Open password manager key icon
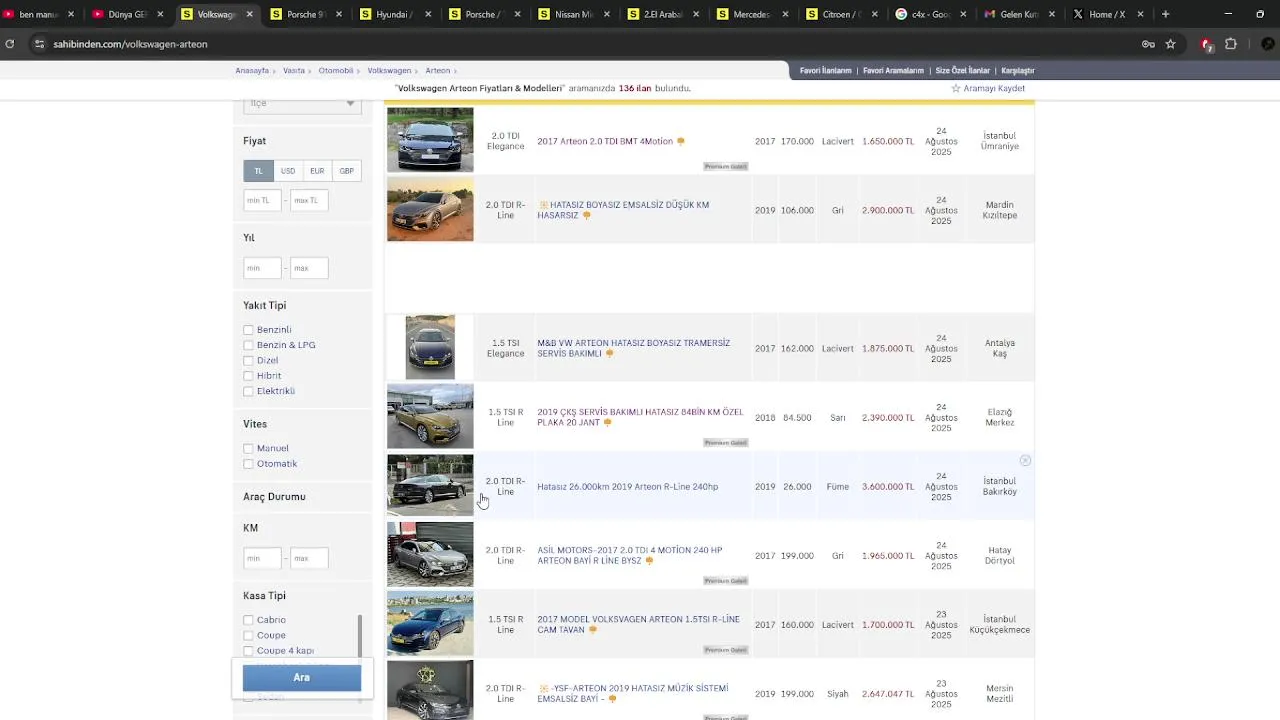This screenshot has width=1280, height=720. coord(1148,44)
